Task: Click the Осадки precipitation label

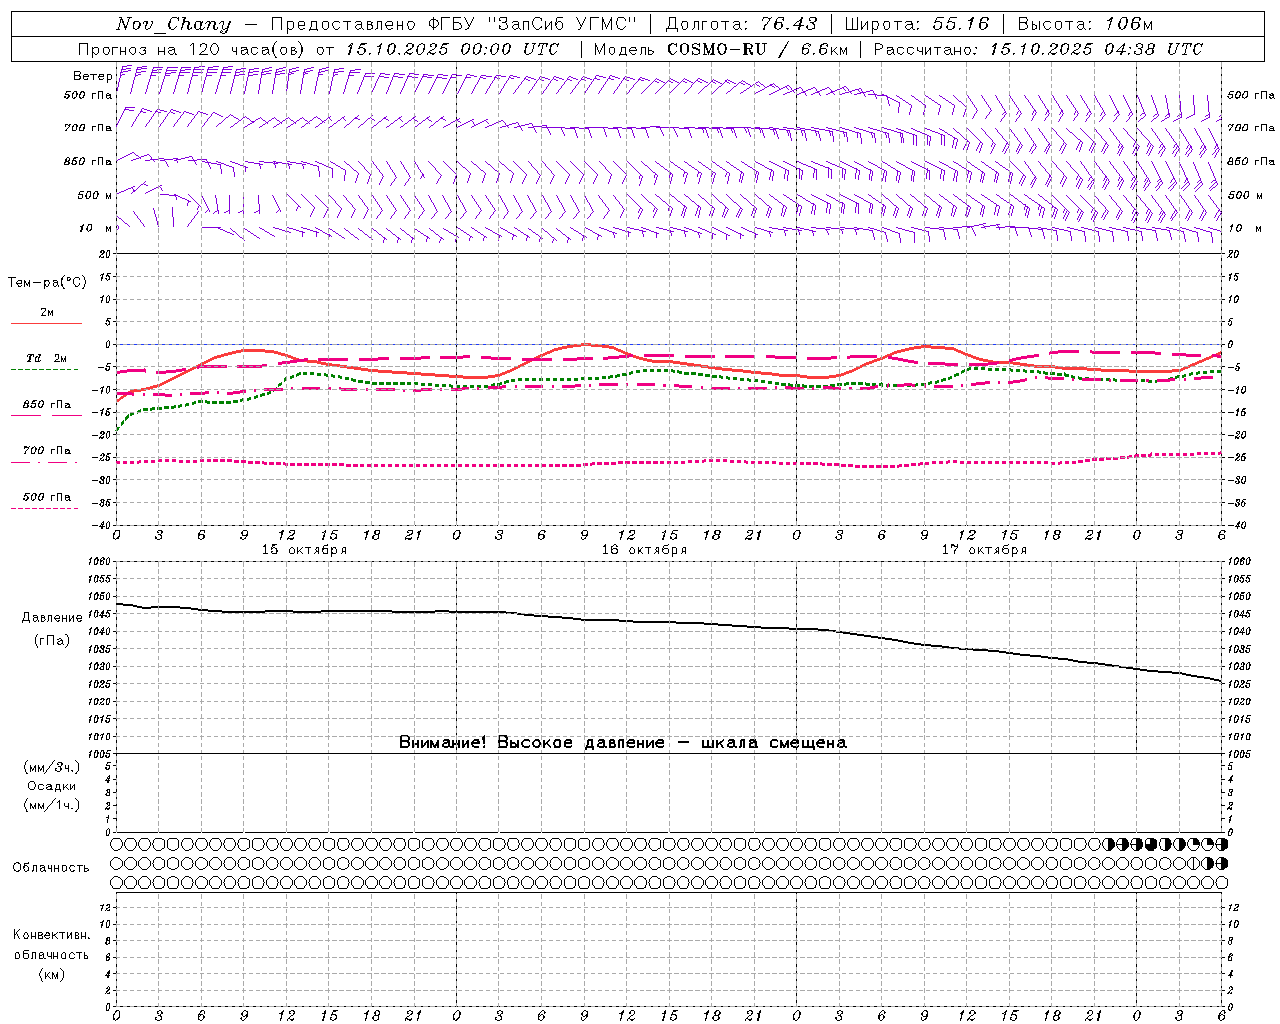Action: point(52,786)
